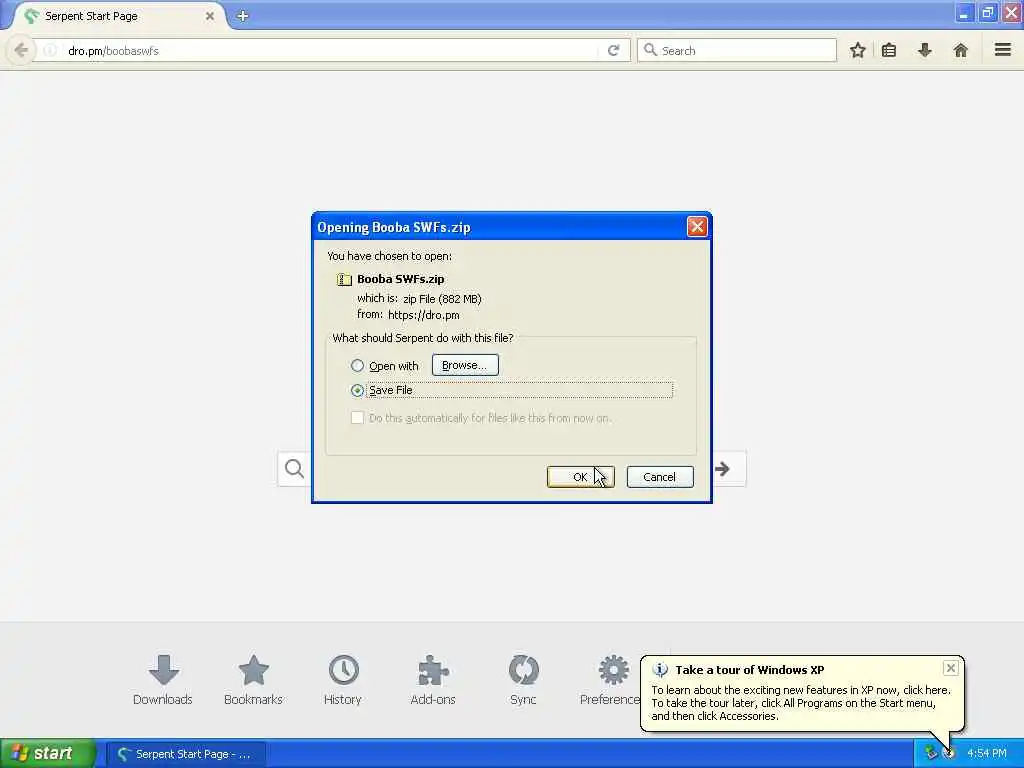Open the downloads arrow in toolbar

coord(924,50)
